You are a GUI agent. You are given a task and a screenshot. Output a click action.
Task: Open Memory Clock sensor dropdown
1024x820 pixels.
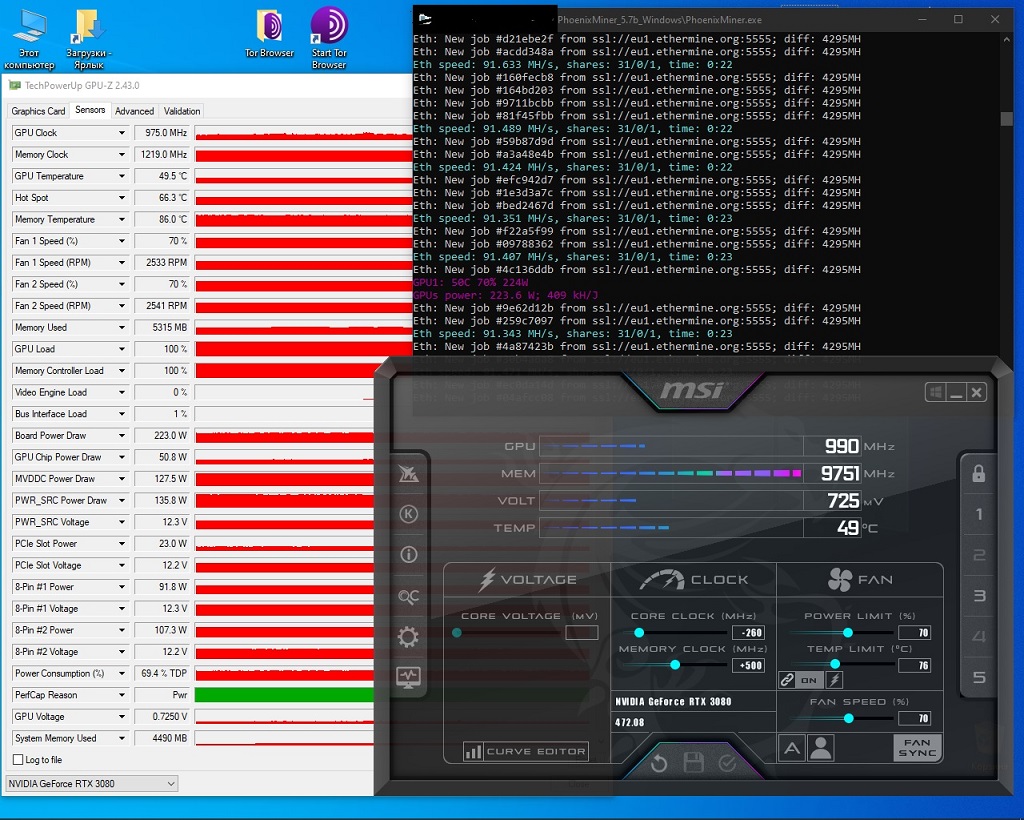click(x=121, y=155)
